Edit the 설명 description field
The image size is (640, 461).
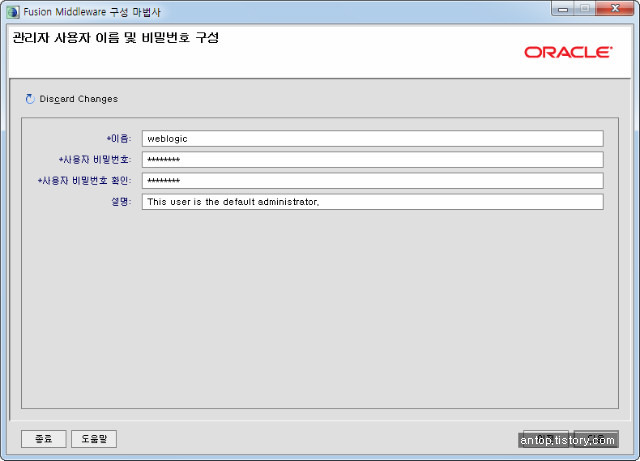372,202
